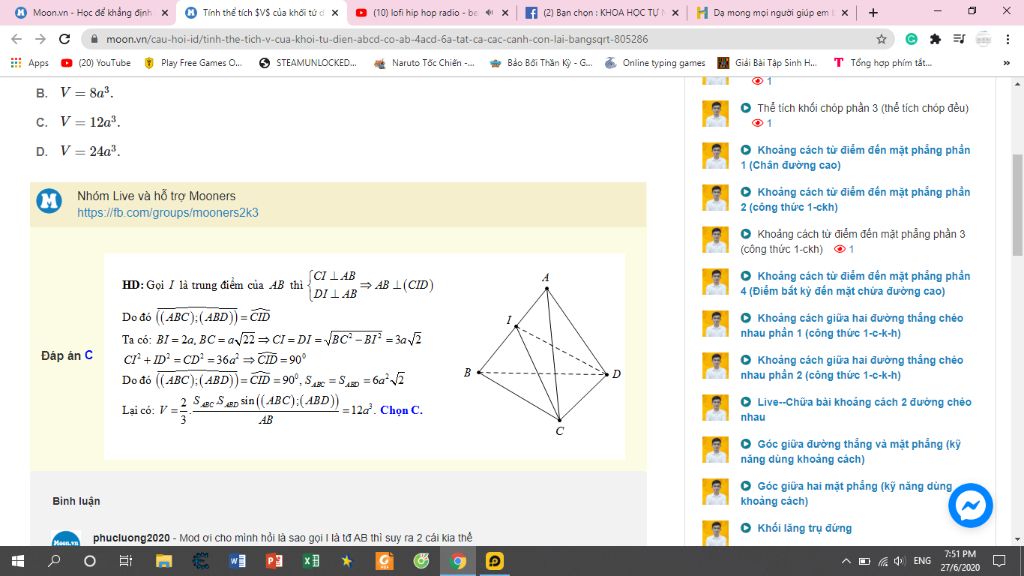Open Khoảng cách từ điểm đến mặt phẳng phần 2
Screen dimensions: 1024x576
click(x=856, y=199)
